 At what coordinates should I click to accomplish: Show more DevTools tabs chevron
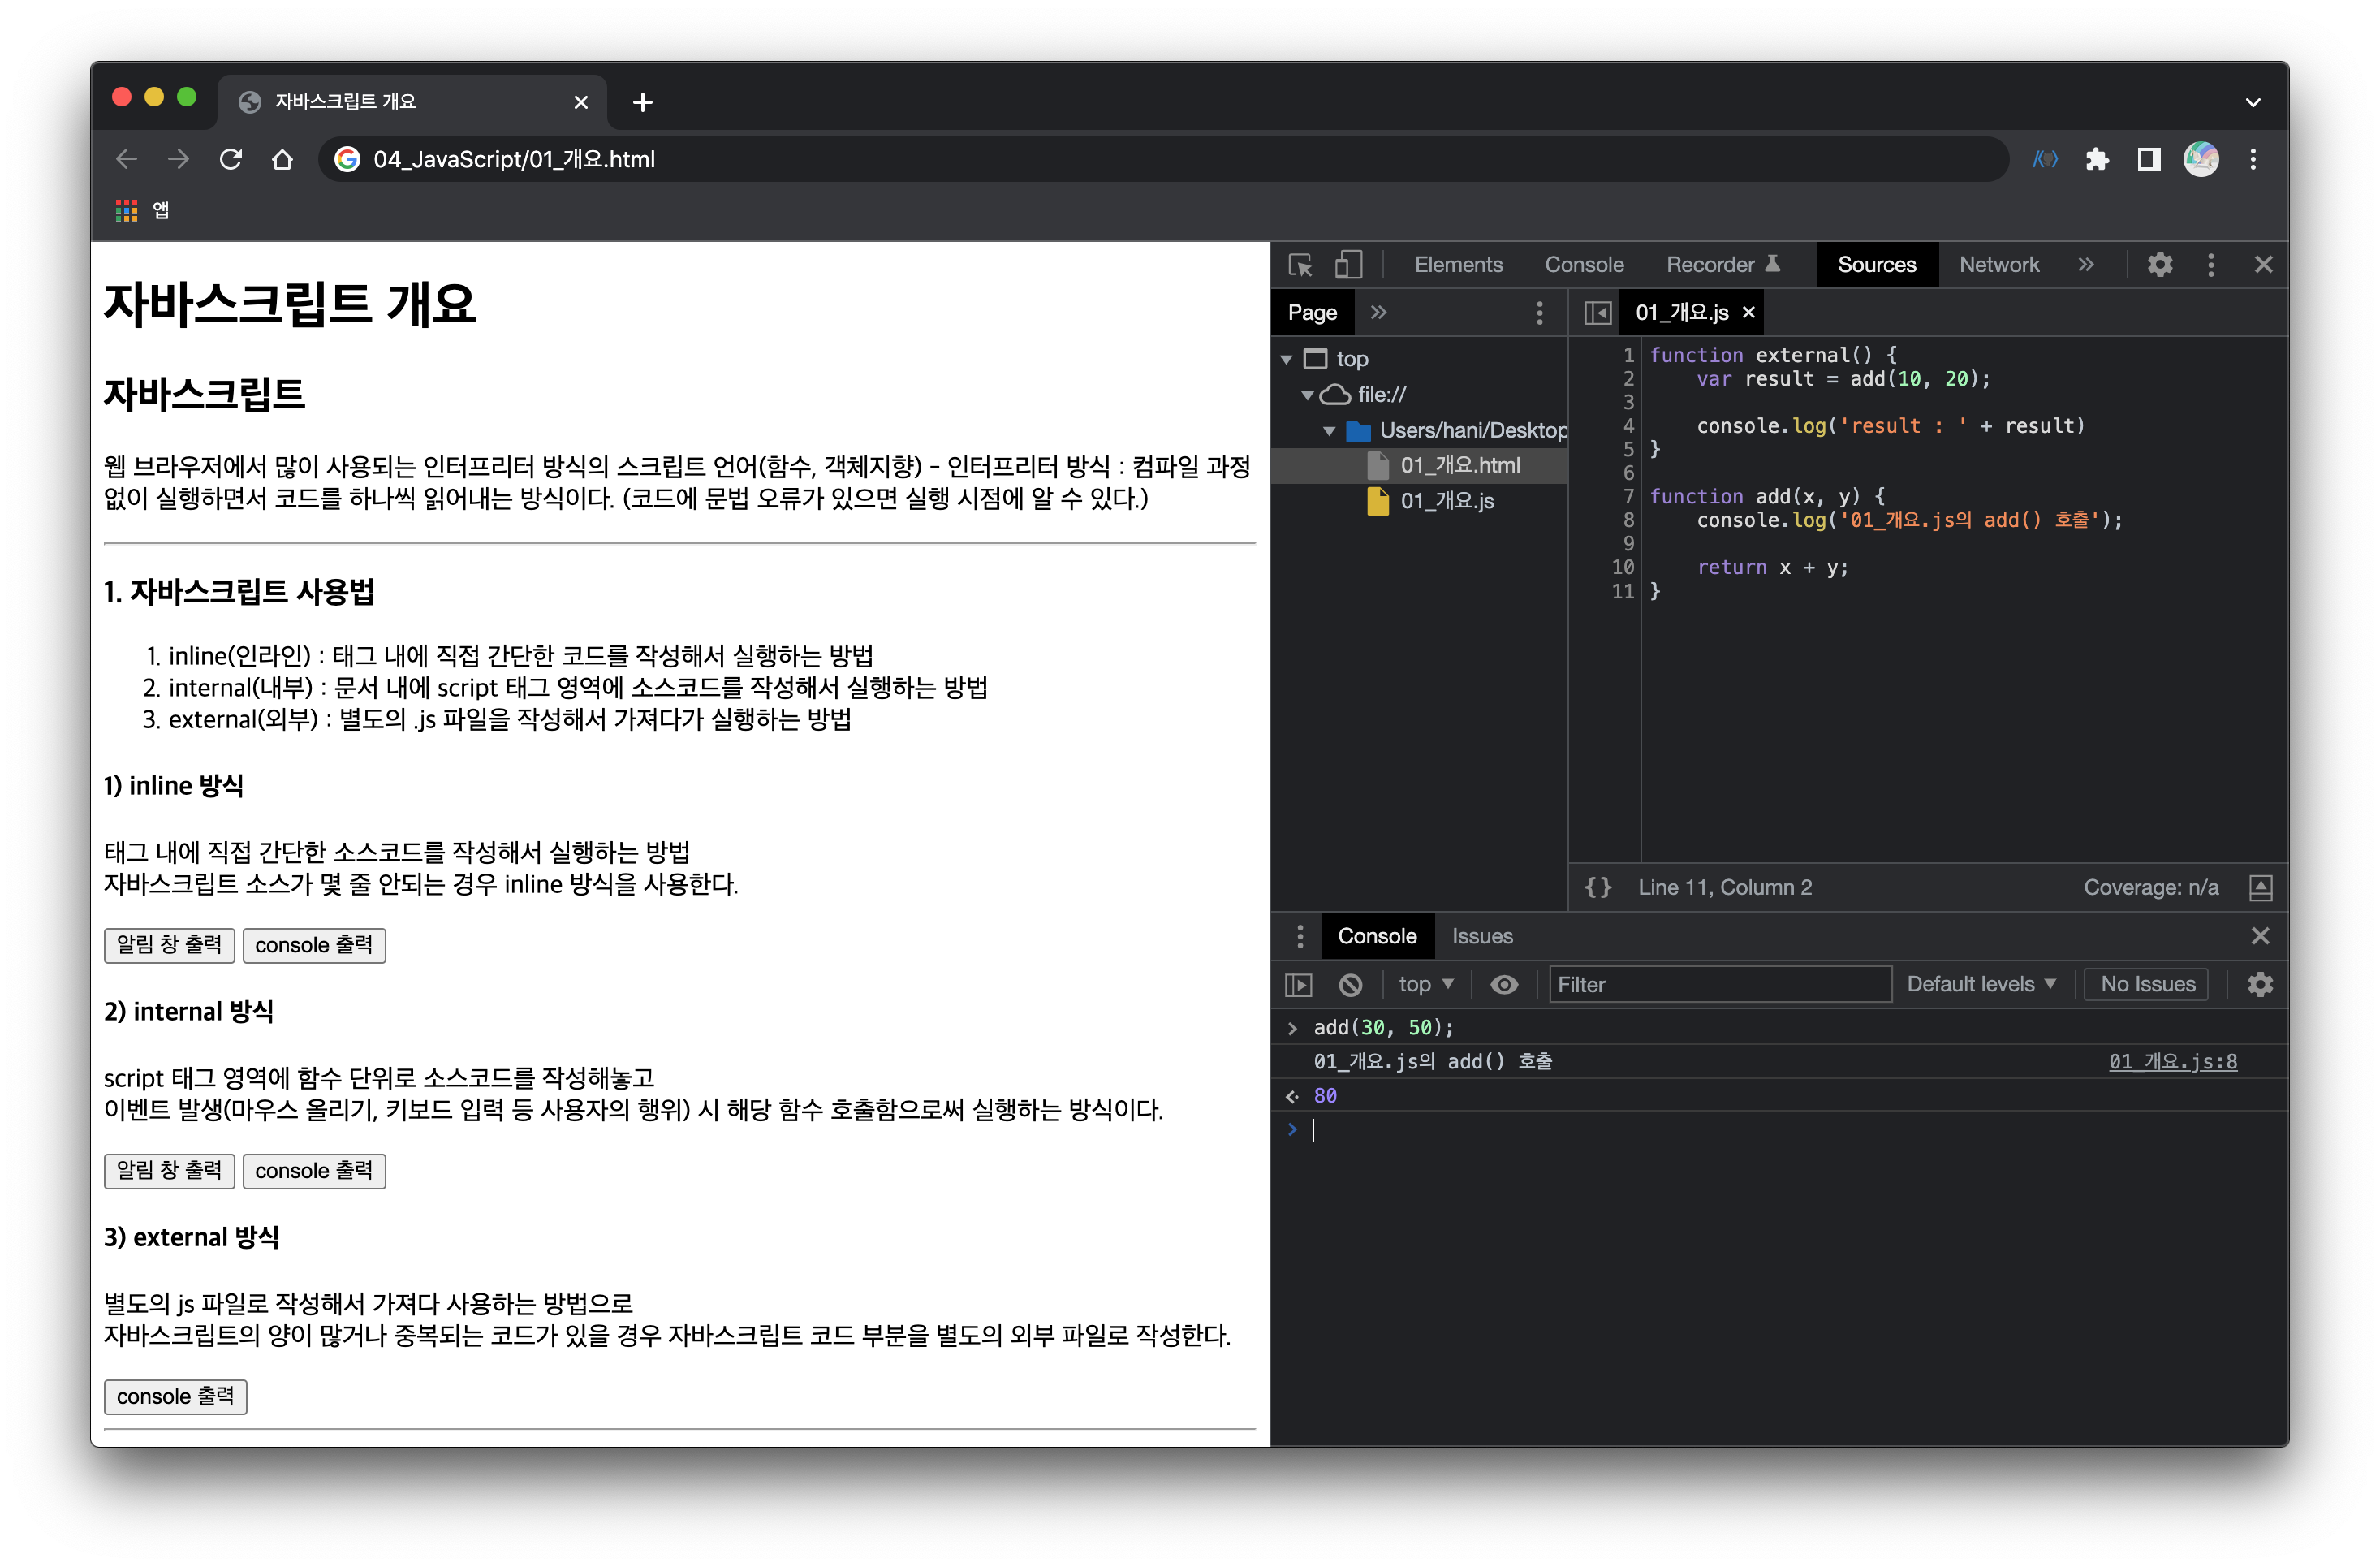pos(2086,265)
